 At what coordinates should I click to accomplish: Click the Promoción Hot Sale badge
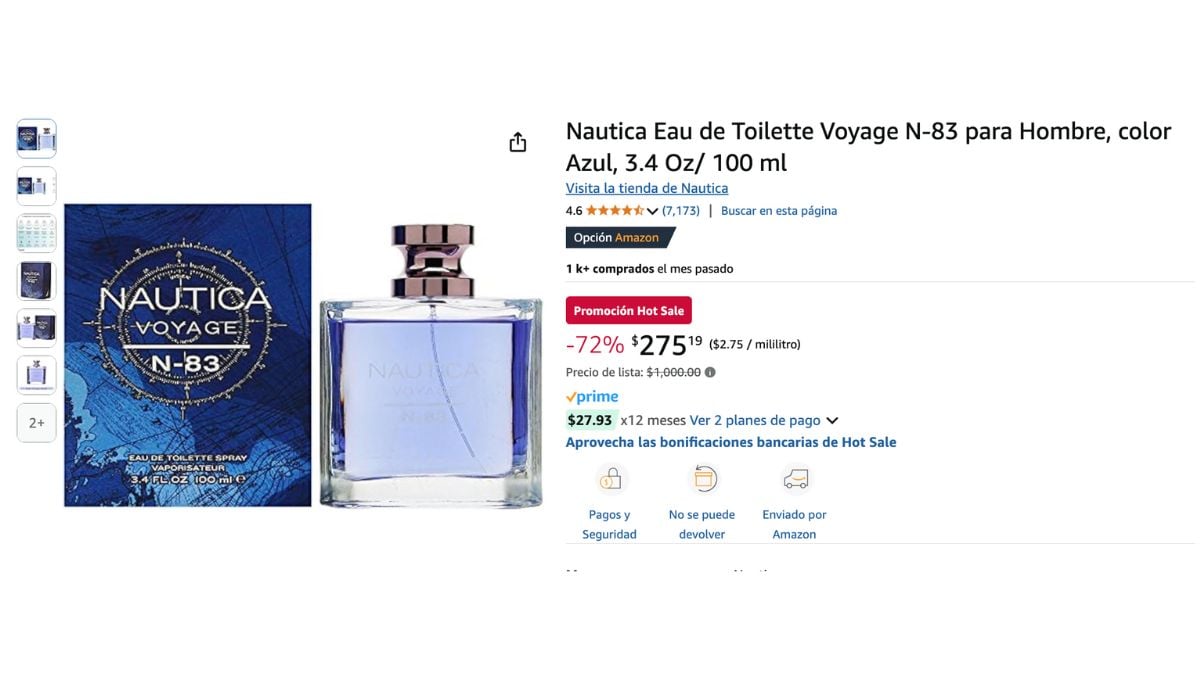[629, 311]
